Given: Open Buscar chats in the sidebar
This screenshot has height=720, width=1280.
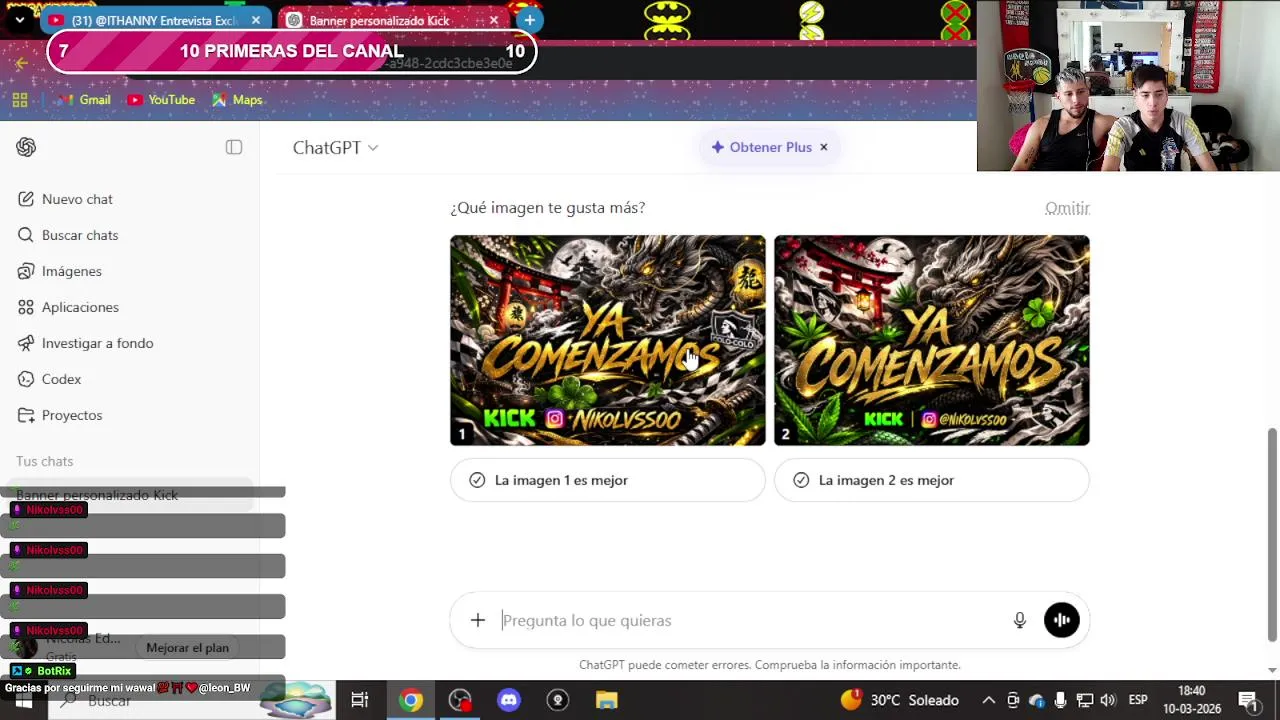Looking at the screenshot, I should tap(130, 235).
